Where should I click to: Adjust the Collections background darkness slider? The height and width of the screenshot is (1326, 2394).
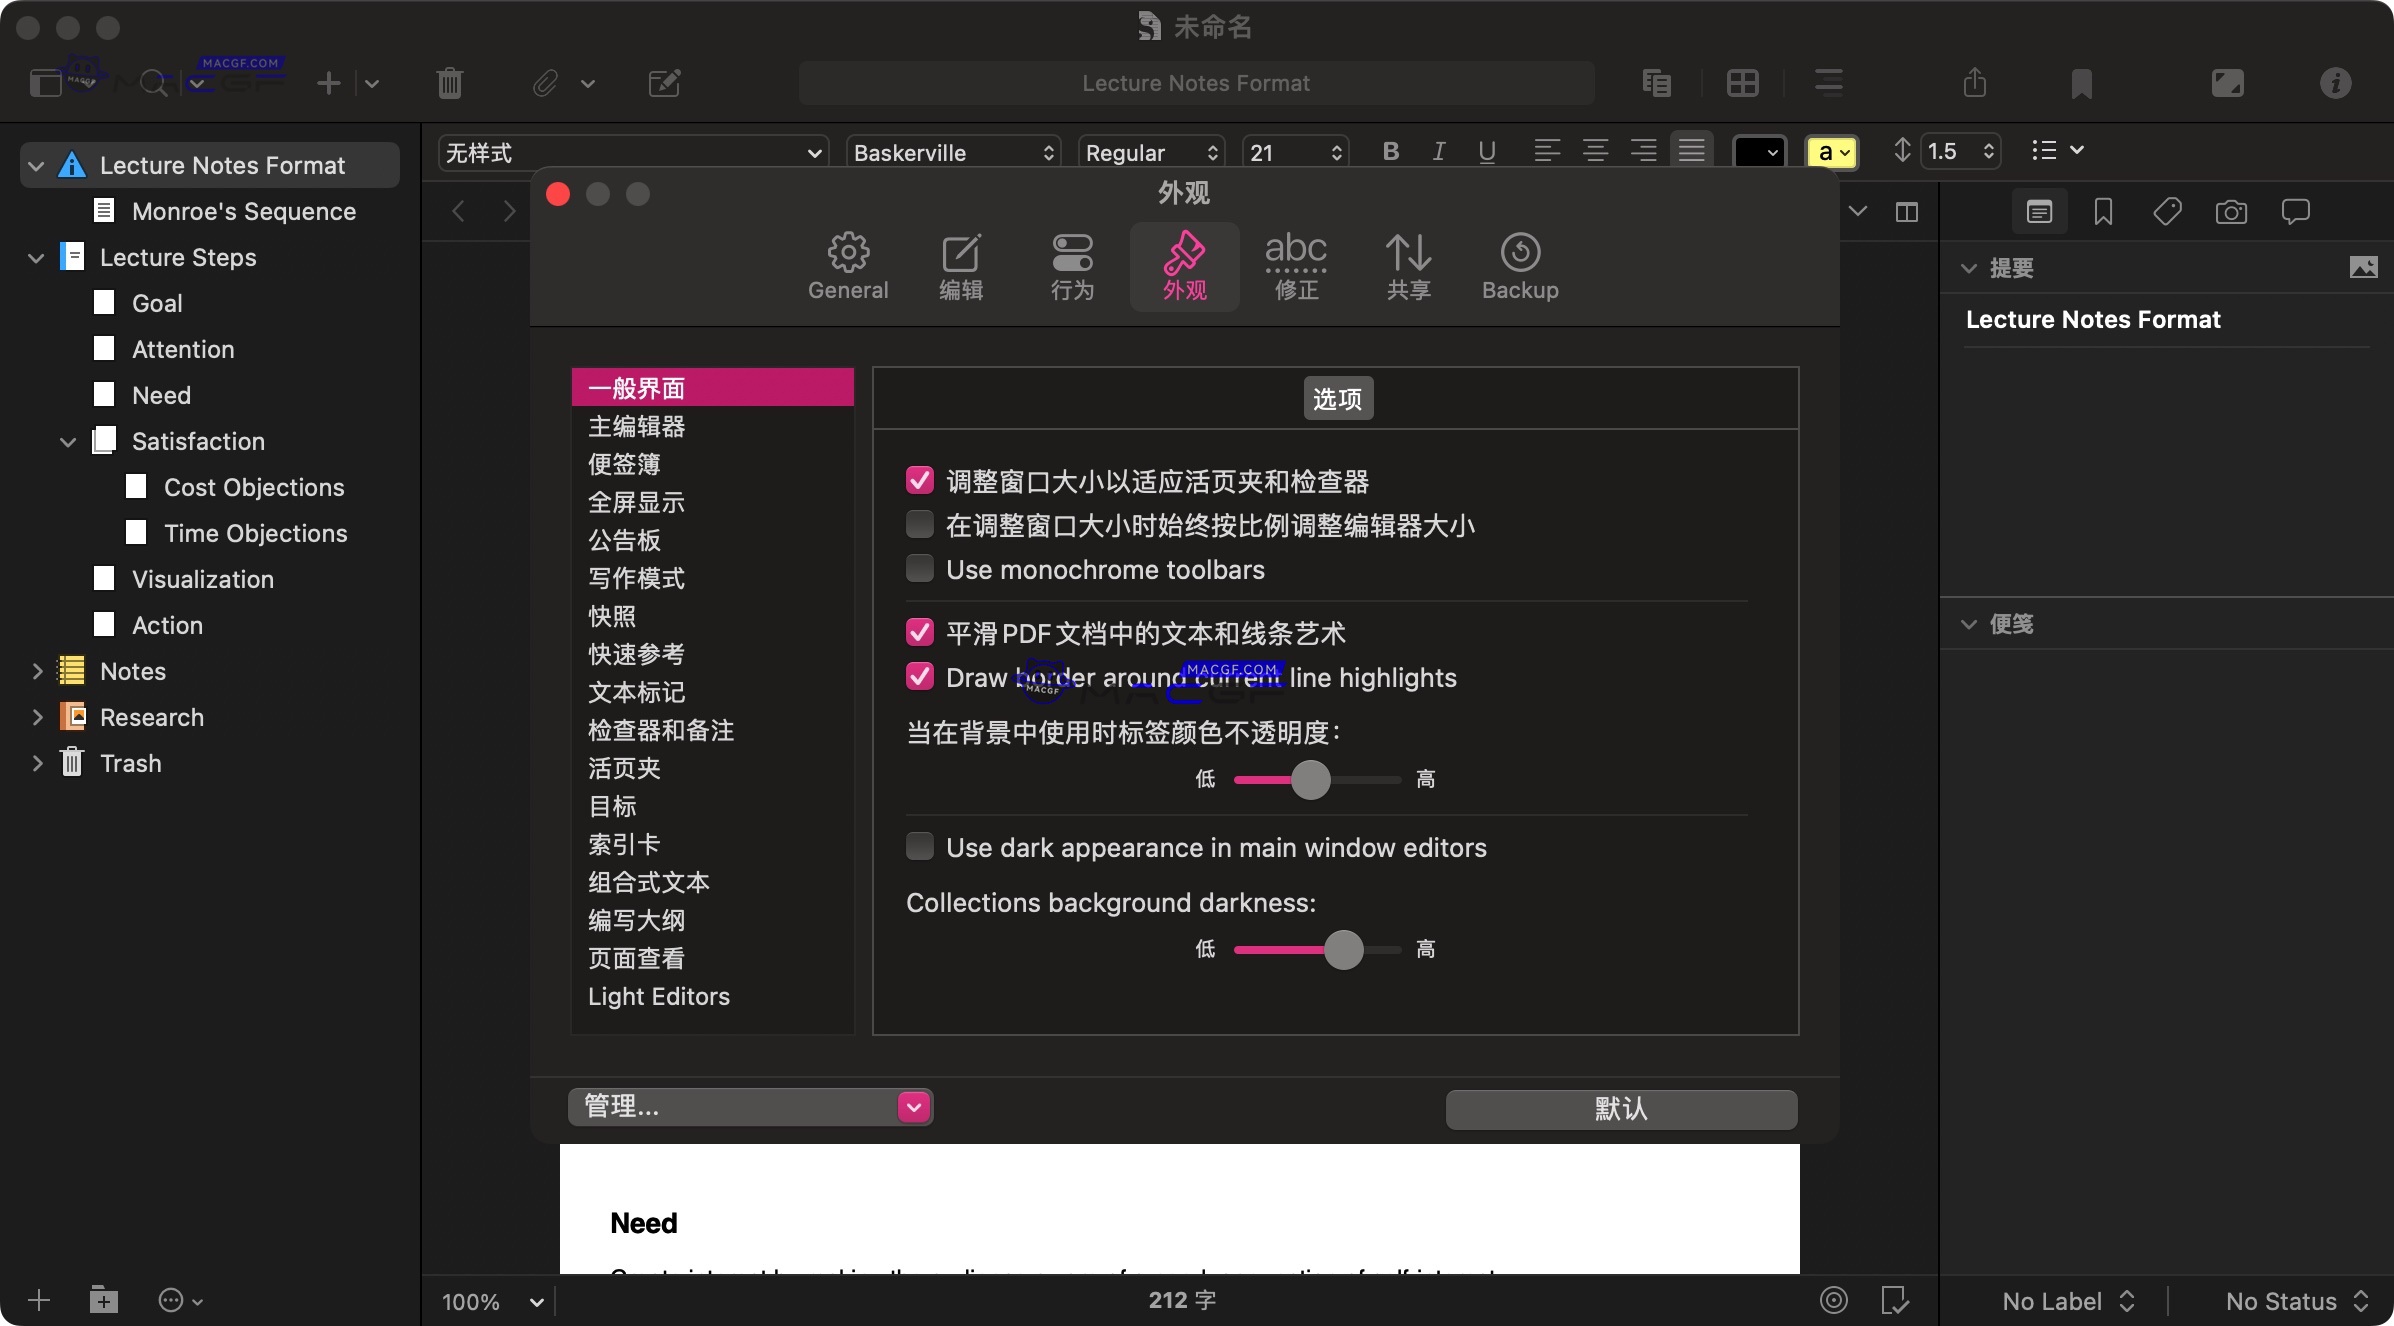tap(1345, 949)
